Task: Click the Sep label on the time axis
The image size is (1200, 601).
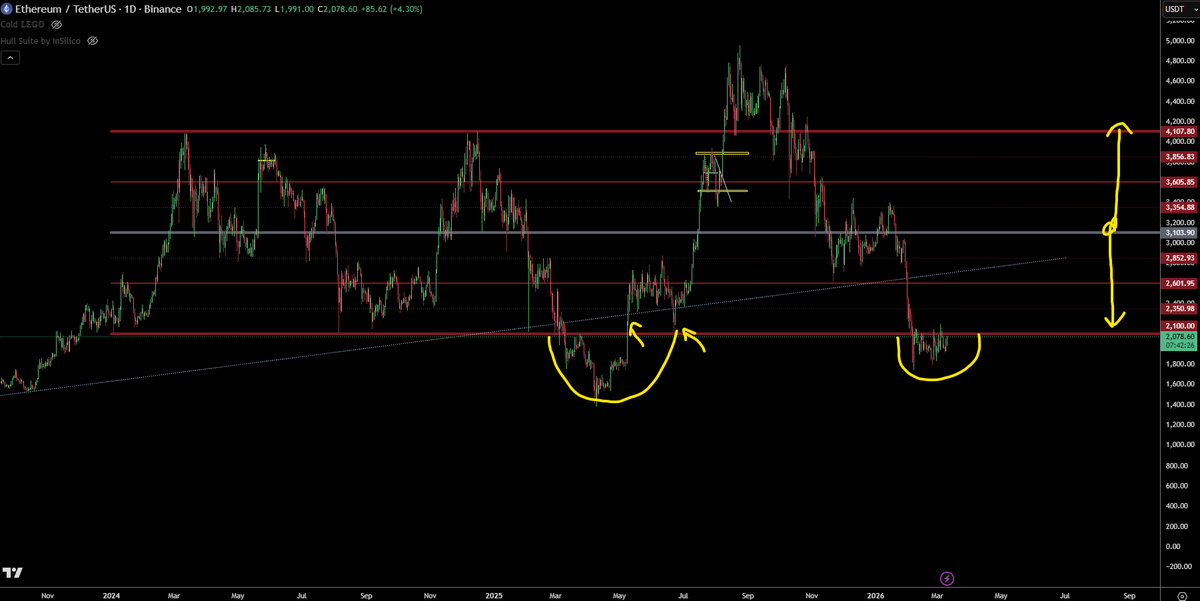Action: 365,594
